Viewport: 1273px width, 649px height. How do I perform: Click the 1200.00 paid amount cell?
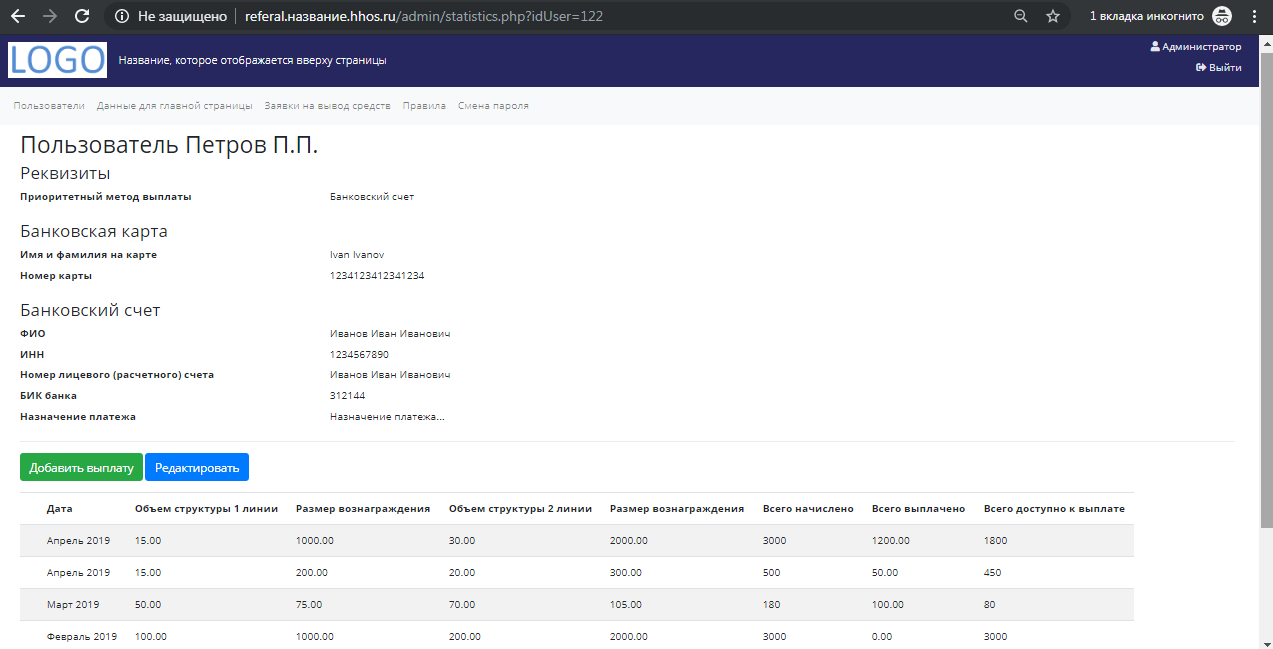pos(891,541)
